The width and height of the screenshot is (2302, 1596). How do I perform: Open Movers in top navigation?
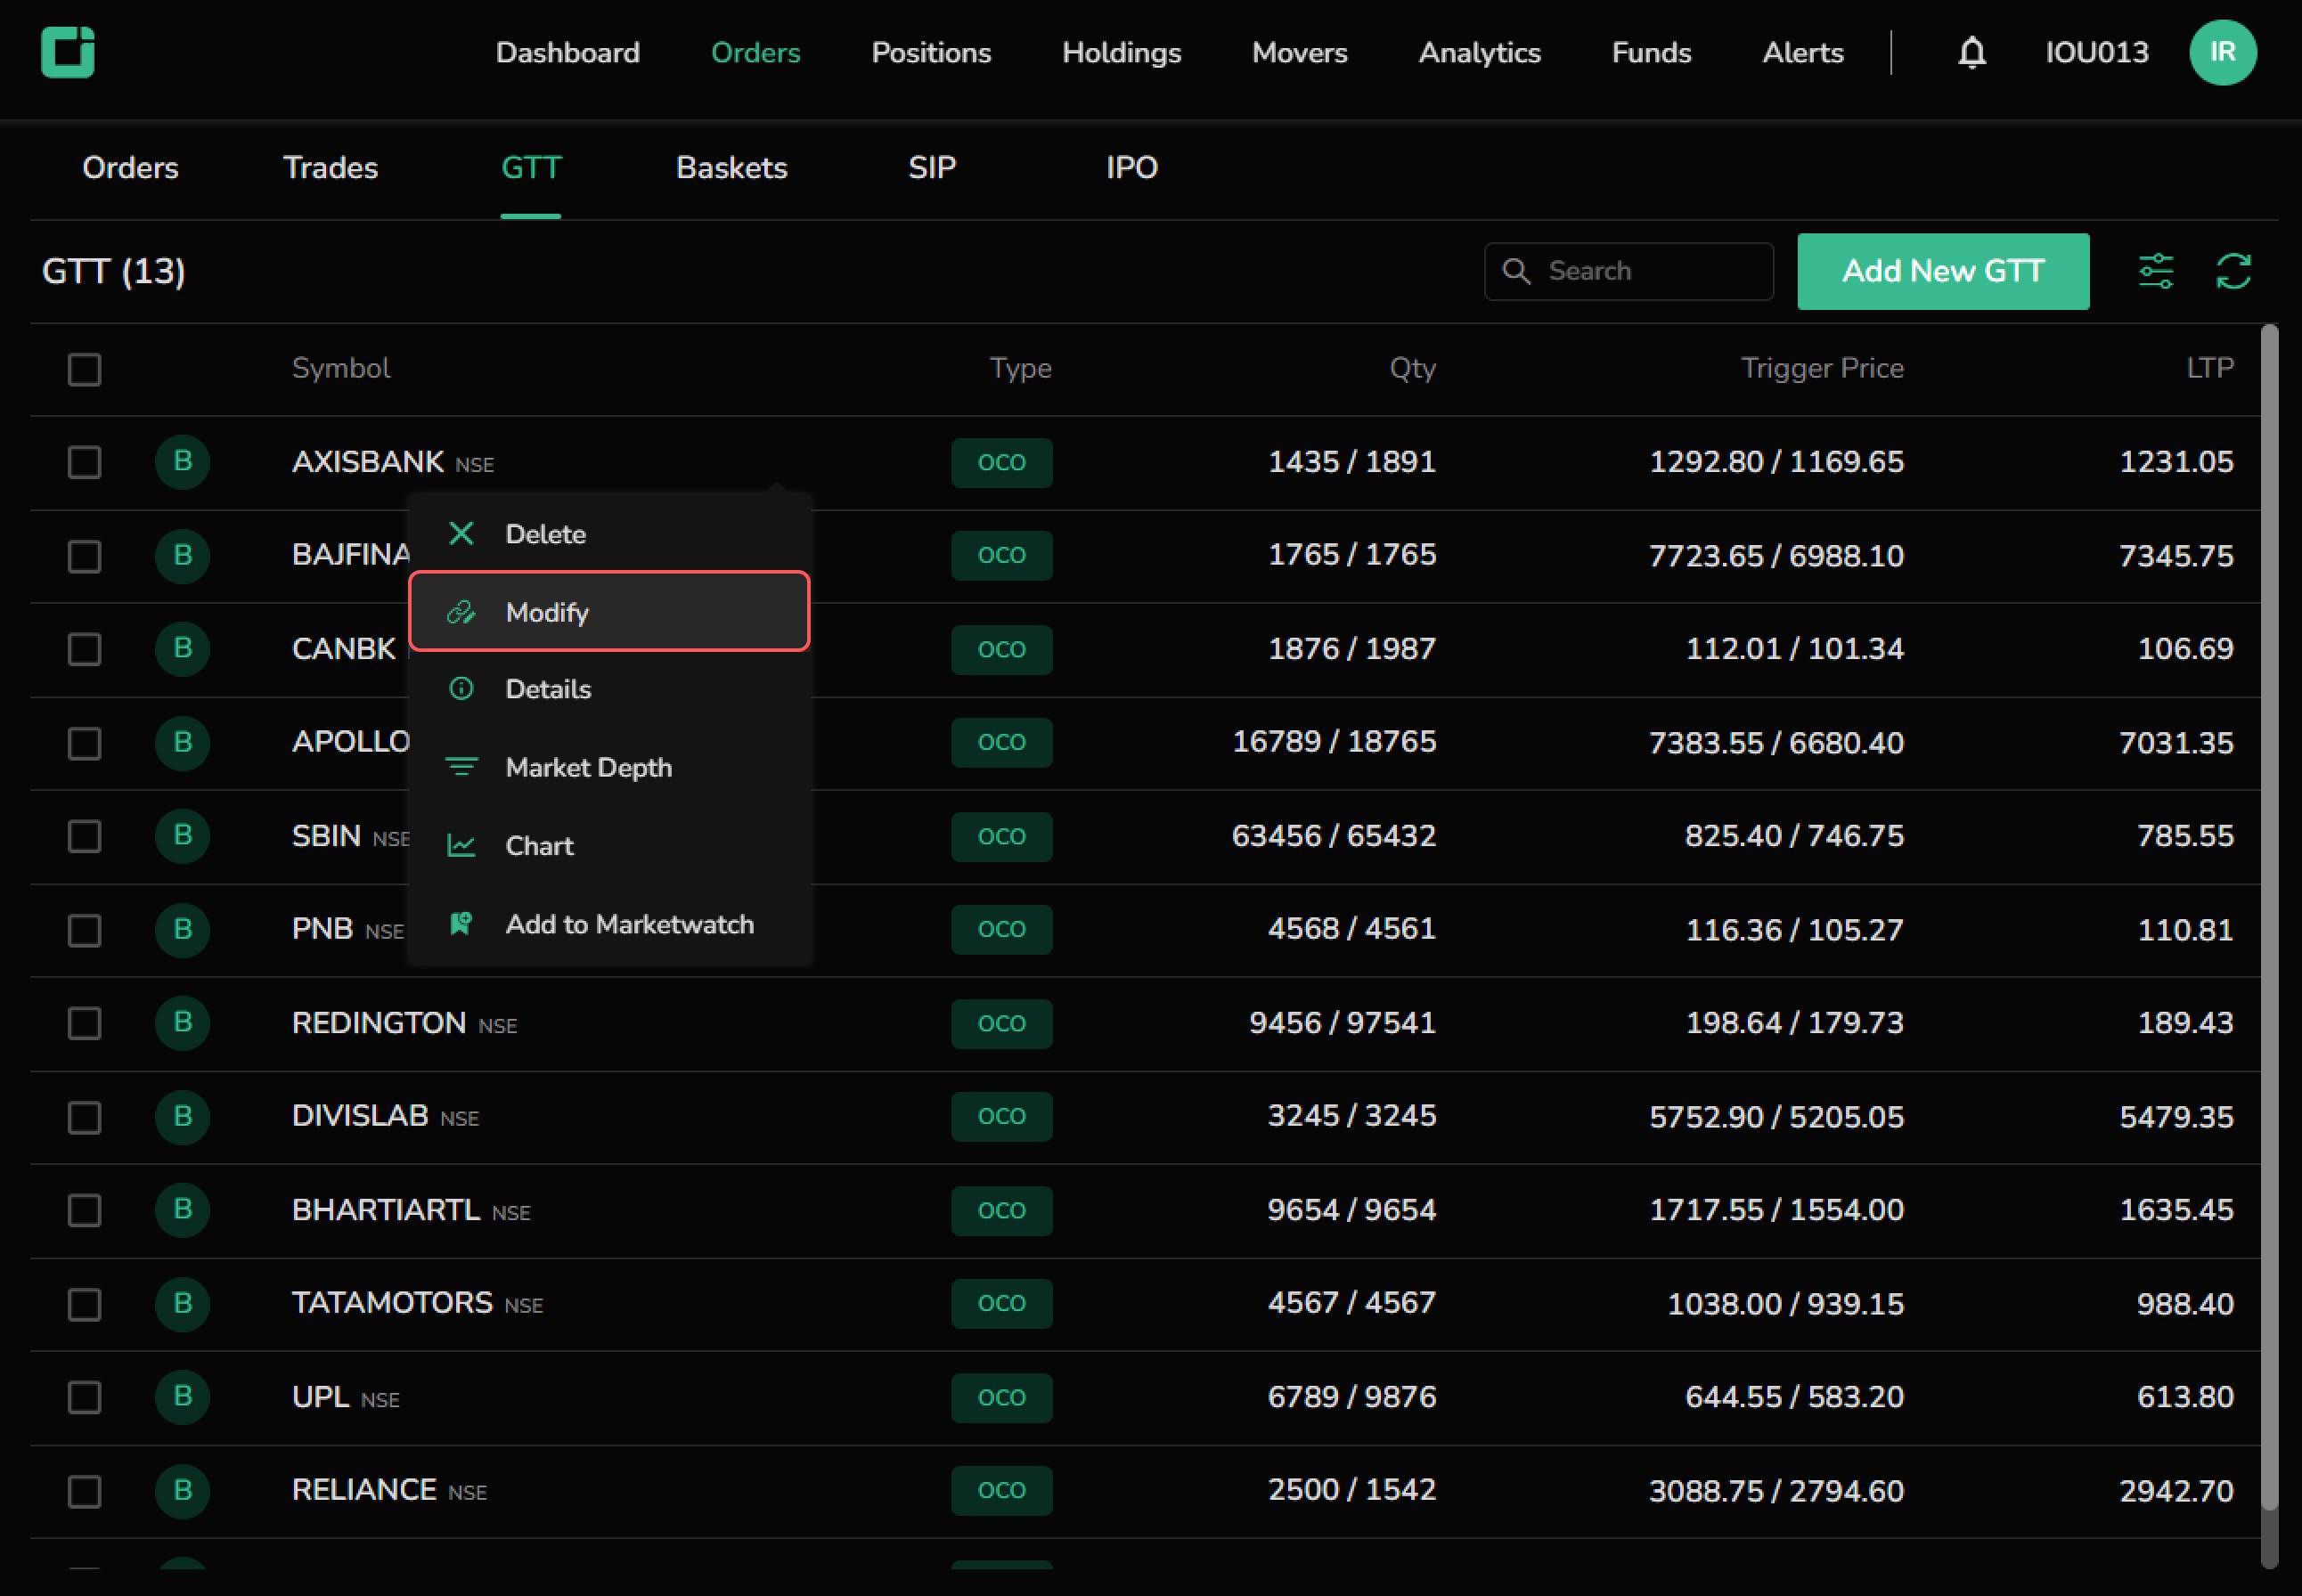tap(1299, 52)
